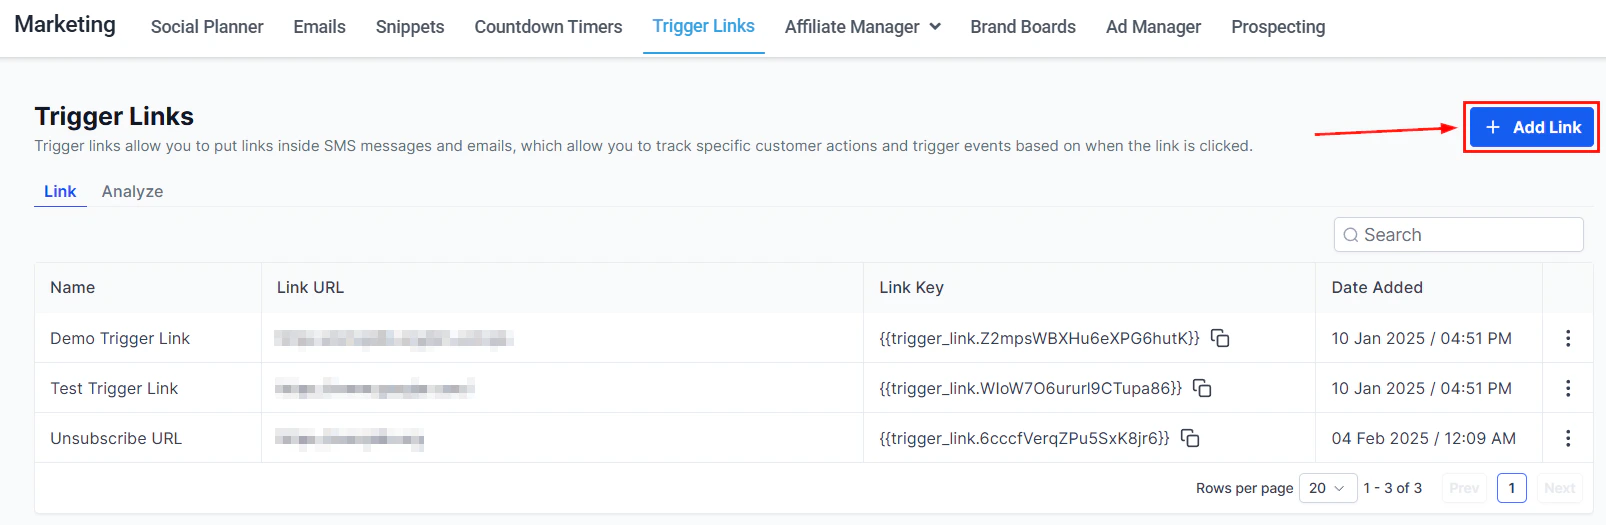Open the rows per page selector

pos(1327,488)
